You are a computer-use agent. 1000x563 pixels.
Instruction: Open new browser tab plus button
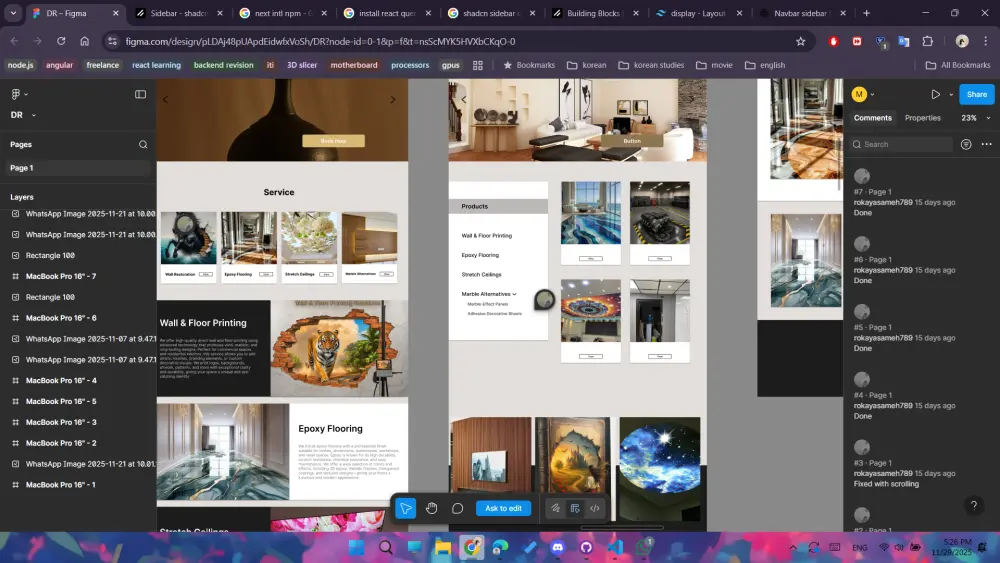tap(866, 13)
